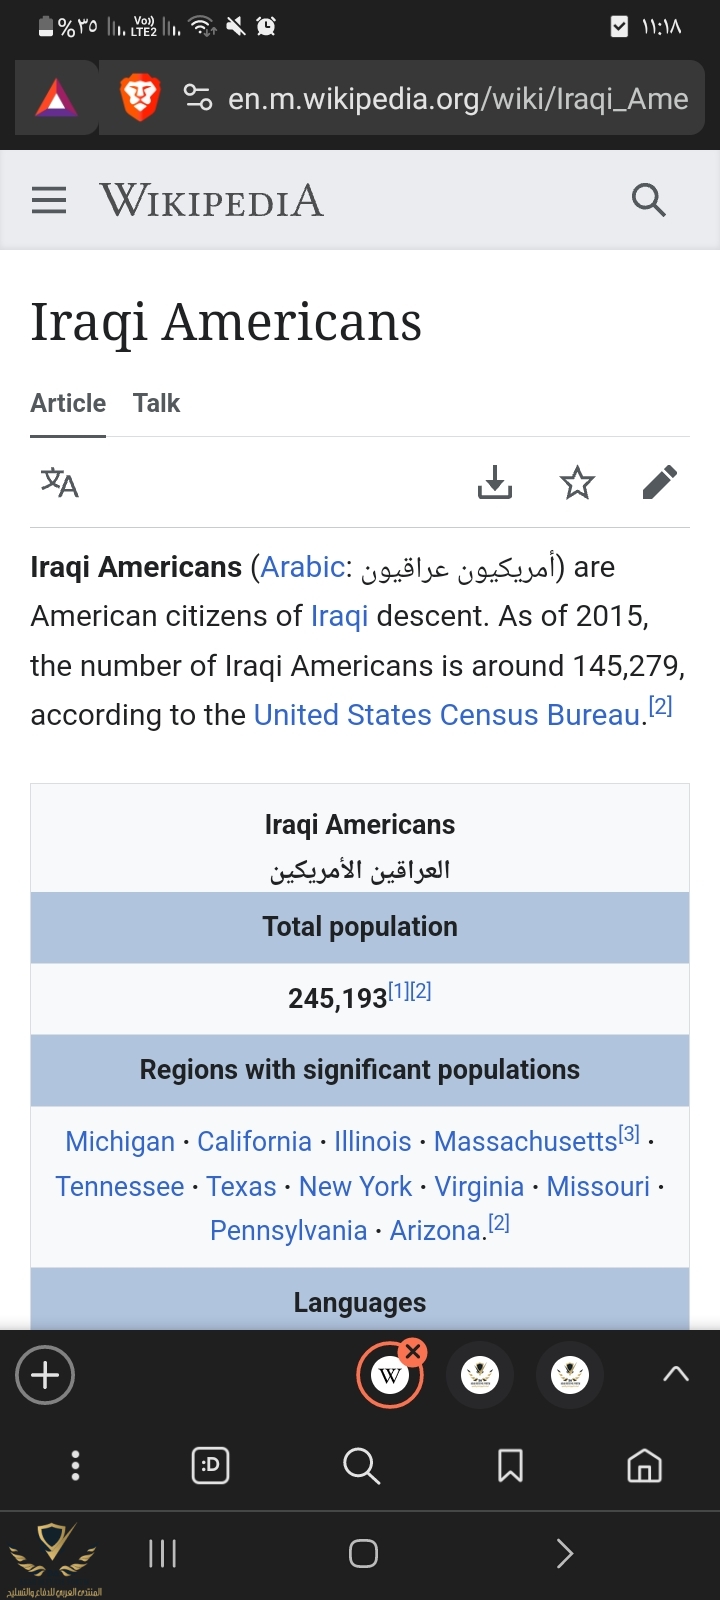
Task: Open the United States Census Bureau link
Action: [x=447, y=715]
